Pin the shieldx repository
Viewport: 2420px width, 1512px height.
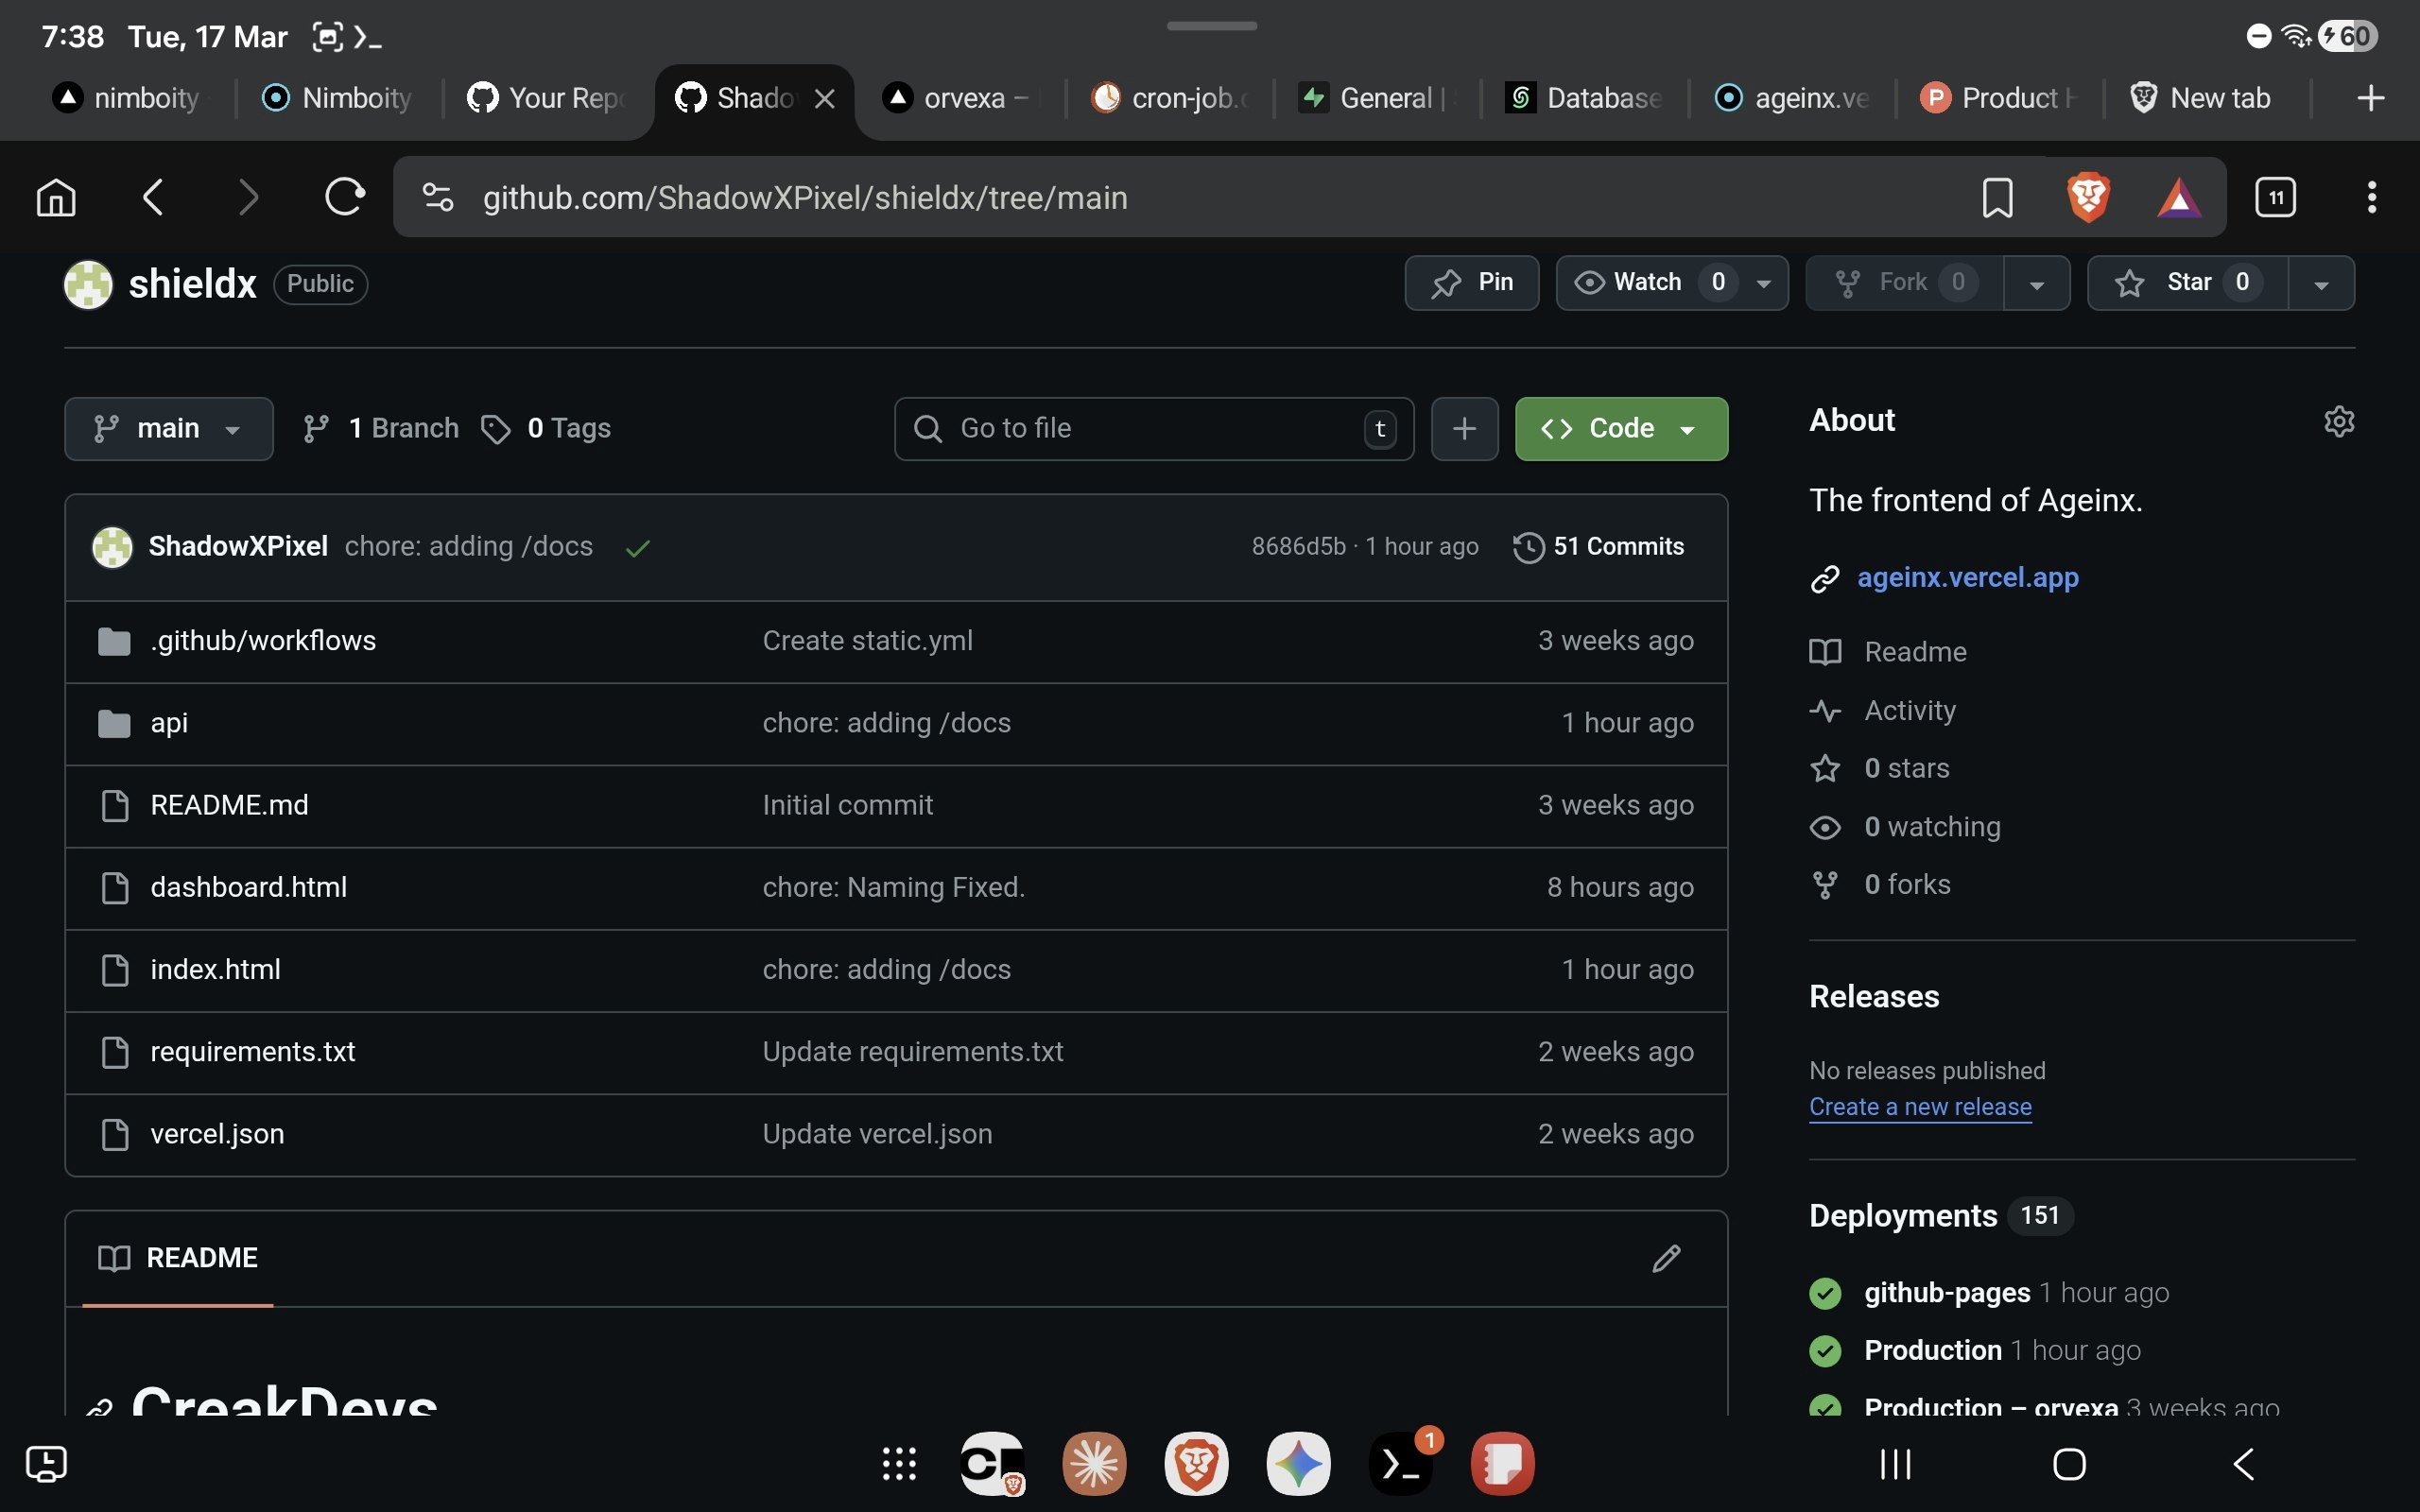pyautogui.click(x=1471, y=283)
